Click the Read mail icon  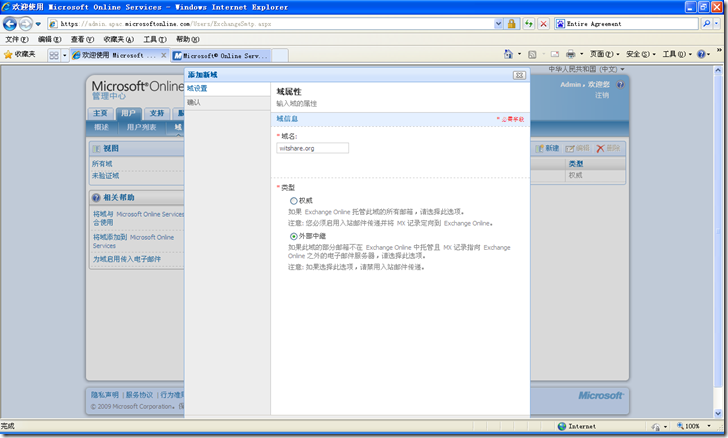(x=555, y=54)
